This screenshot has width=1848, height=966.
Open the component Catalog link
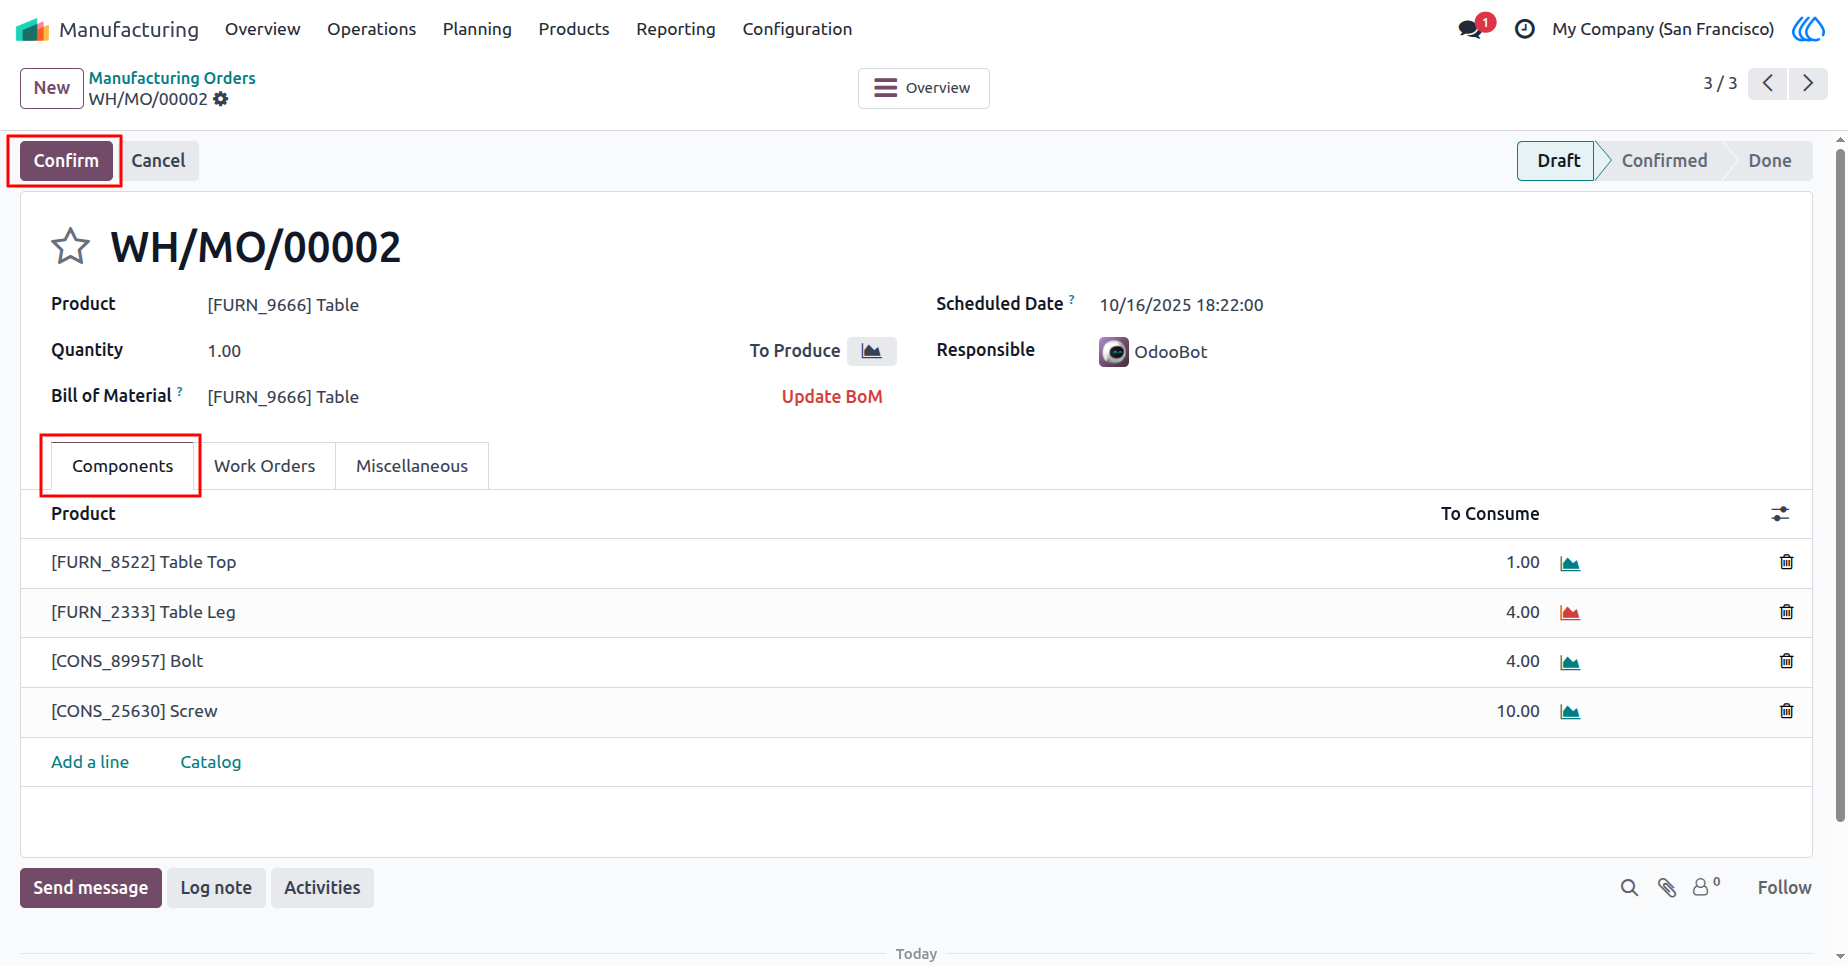(x=210, y=762)
